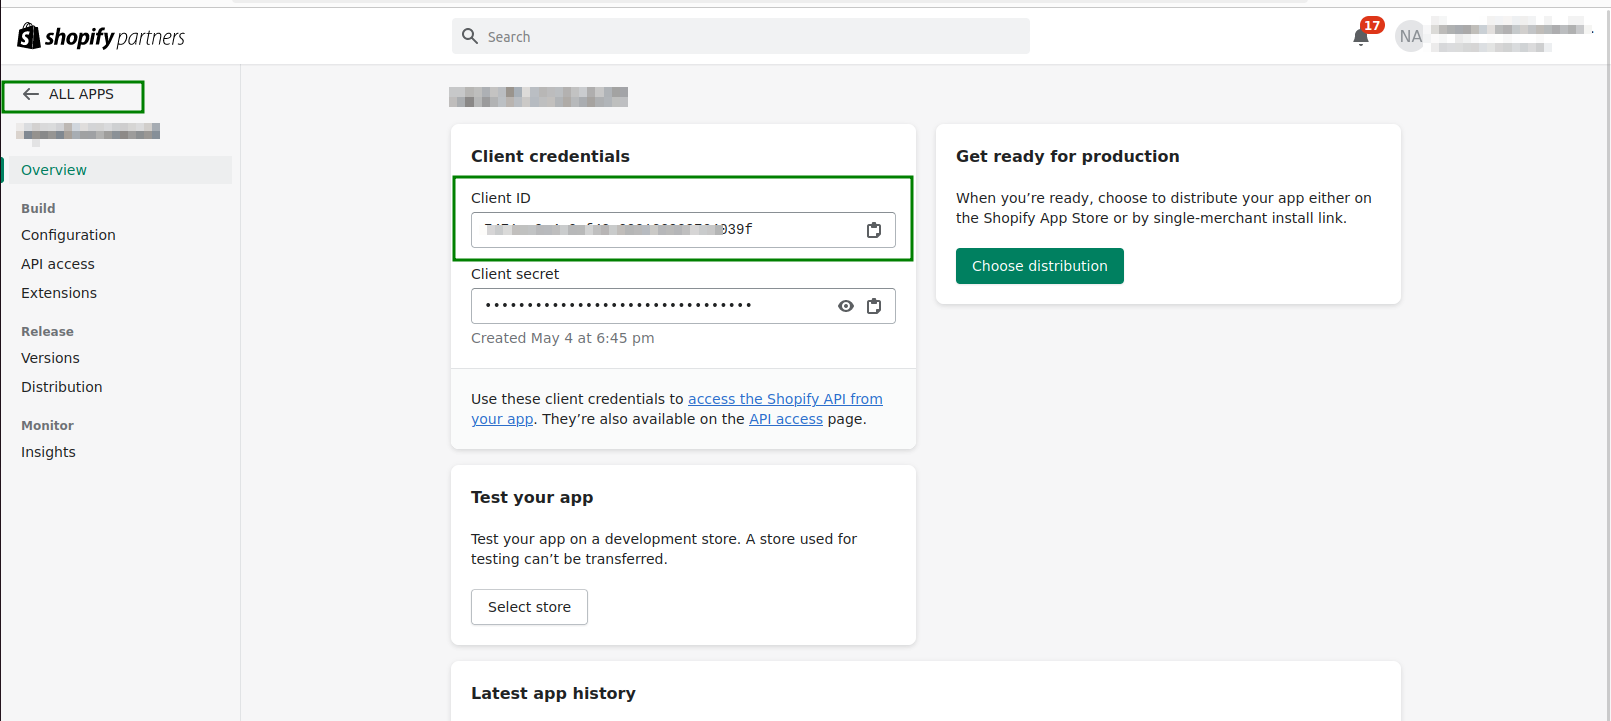
Task: Open the Versions page
Action: (x=50, y=358)
